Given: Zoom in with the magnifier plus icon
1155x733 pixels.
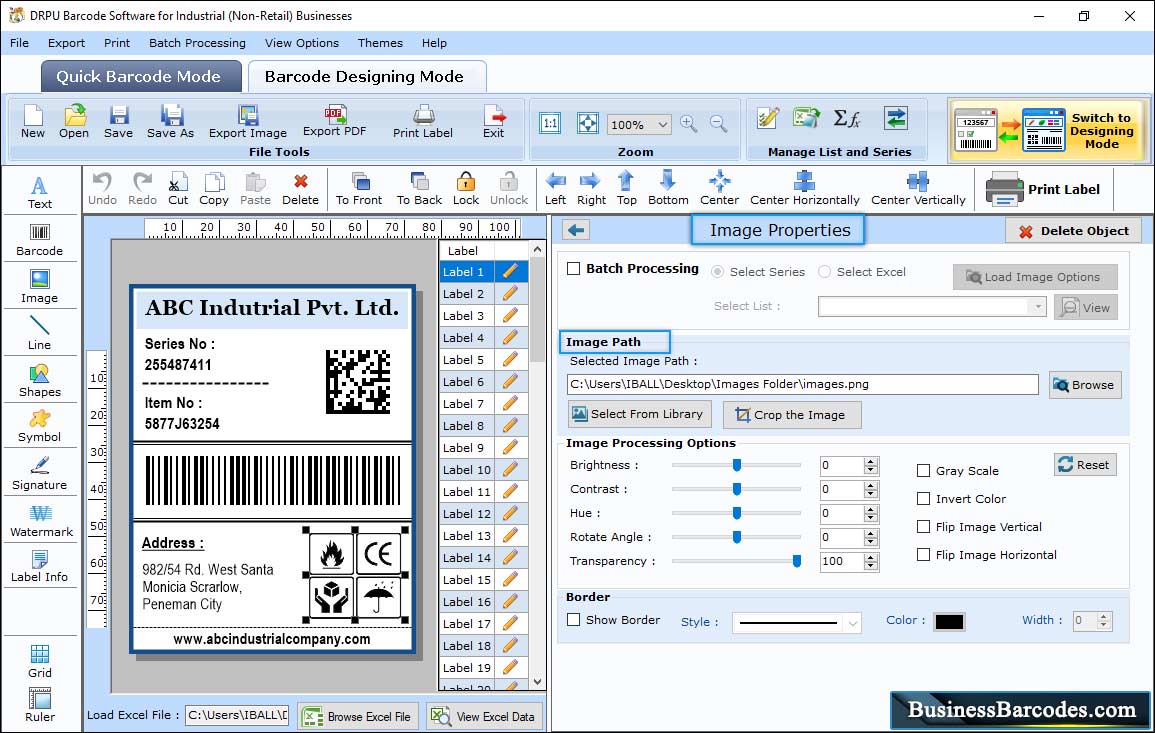Looking at the screenshot, I should coord(689,124).
